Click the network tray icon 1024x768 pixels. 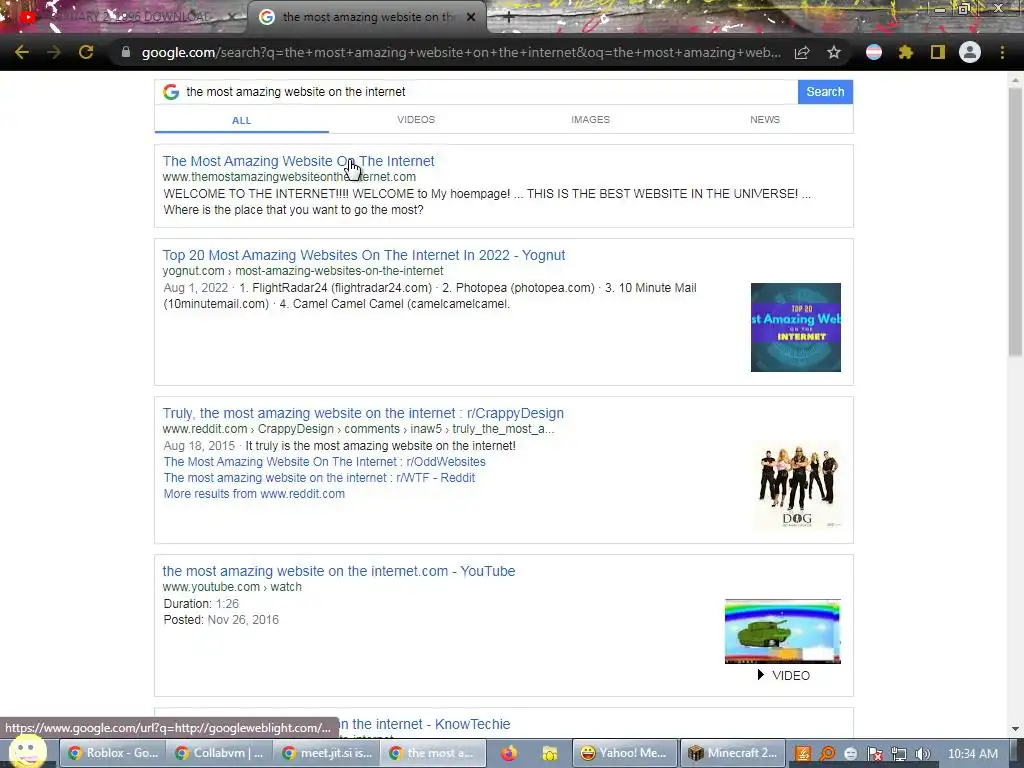[899, 754]
